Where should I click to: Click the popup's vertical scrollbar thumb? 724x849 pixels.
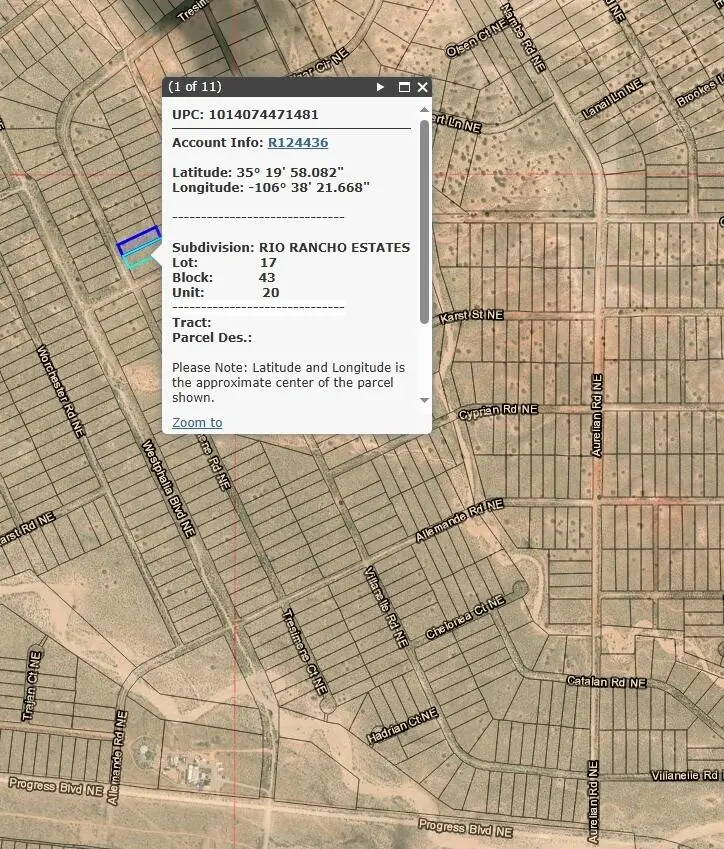click(424, 220)
